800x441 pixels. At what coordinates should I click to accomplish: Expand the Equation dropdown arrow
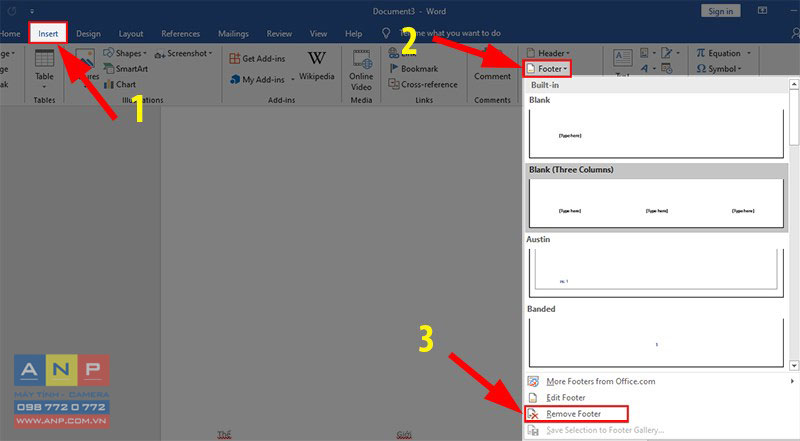click(749, 53)
